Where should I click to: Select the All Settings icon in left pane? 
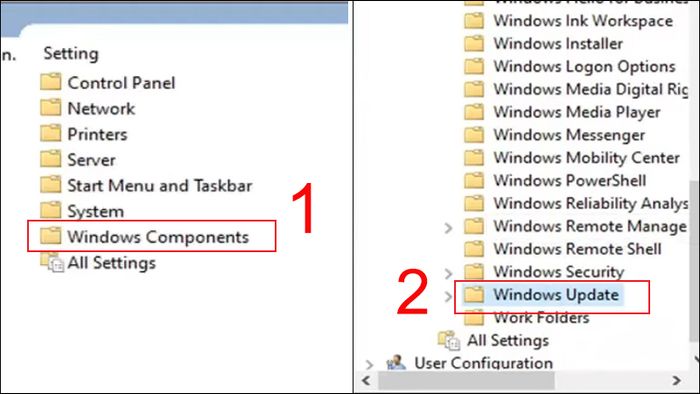(x=52, y=262)
